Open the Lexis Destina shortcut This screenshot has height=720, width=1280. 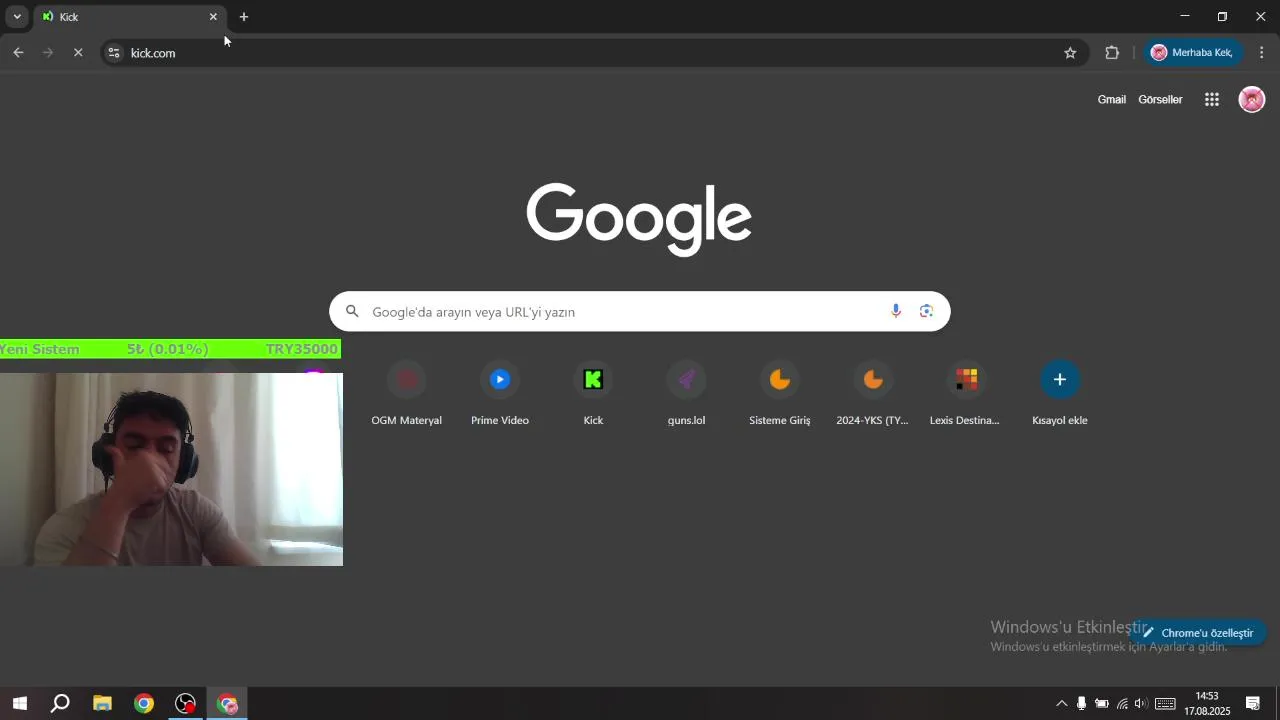[965, 395]
